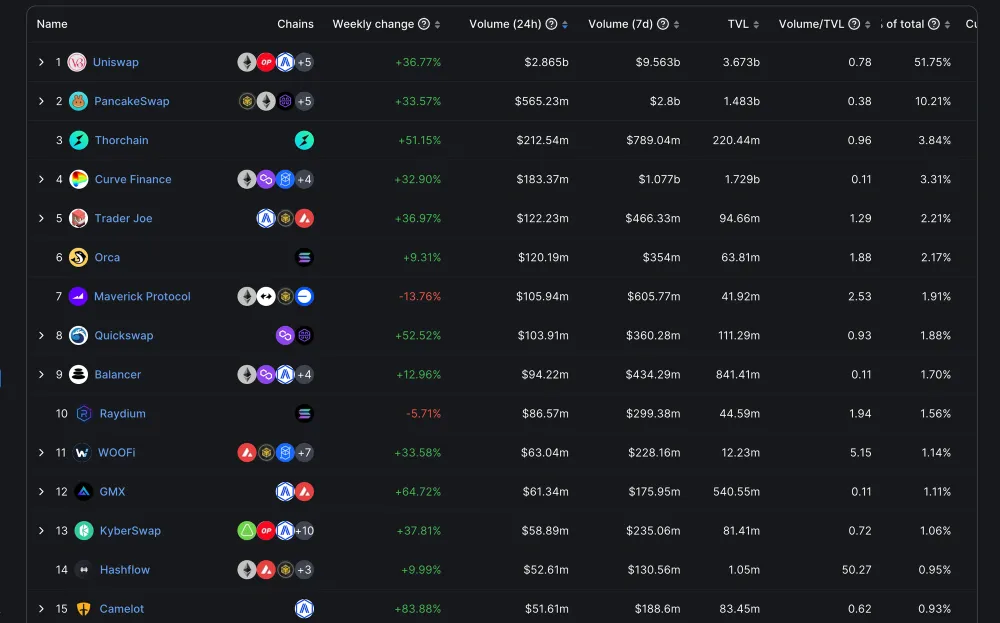Open the Maverick Protocol link
This screenshot has width=1000, height=623.
142,297
